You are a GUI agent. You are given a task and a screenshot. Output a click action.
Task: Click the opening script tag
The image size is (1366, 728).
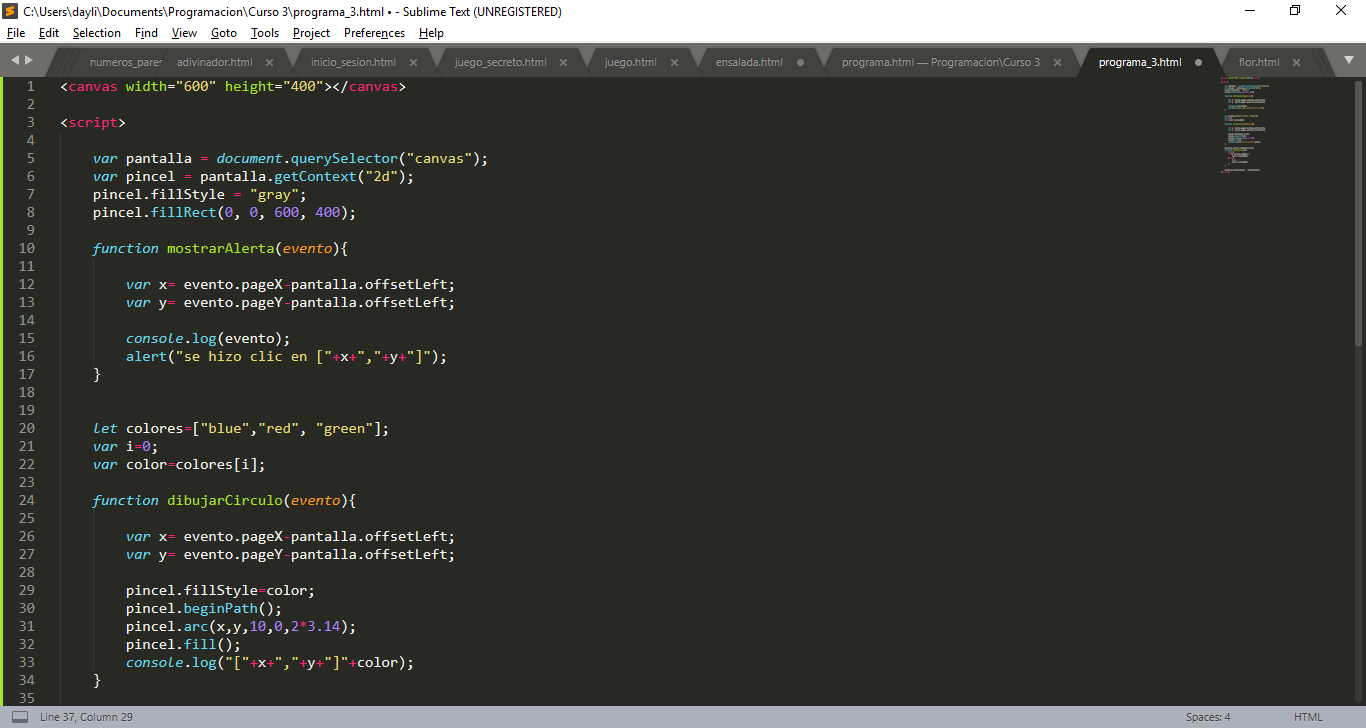[93, 122]
